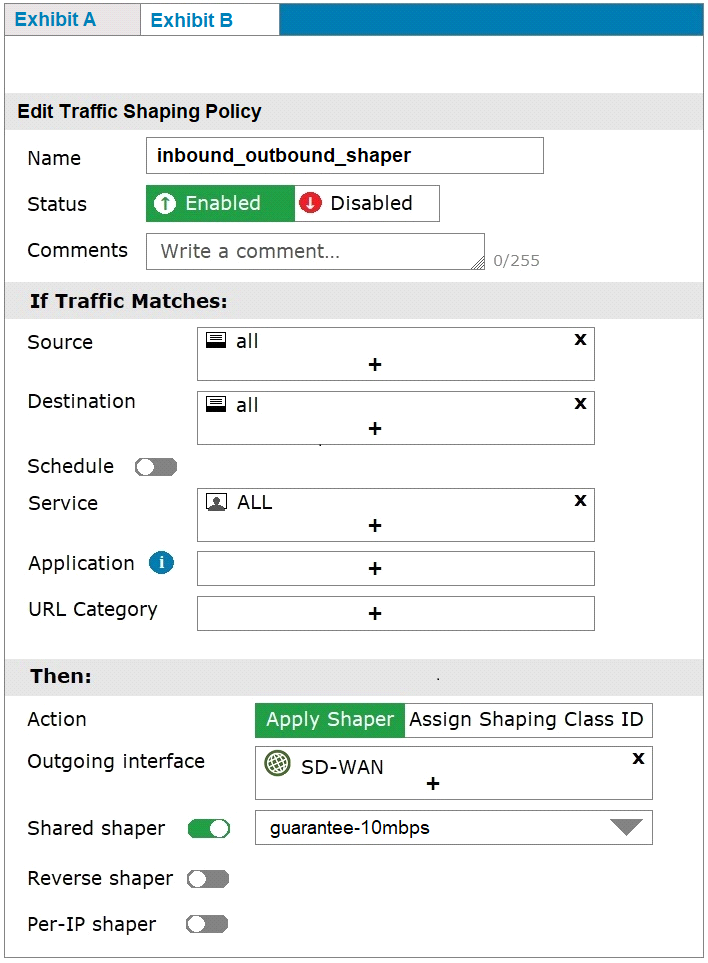Viewport: 708px width, 963px height.
Task: Click the SD-WAN globe icon
Action: pos(277,763)
